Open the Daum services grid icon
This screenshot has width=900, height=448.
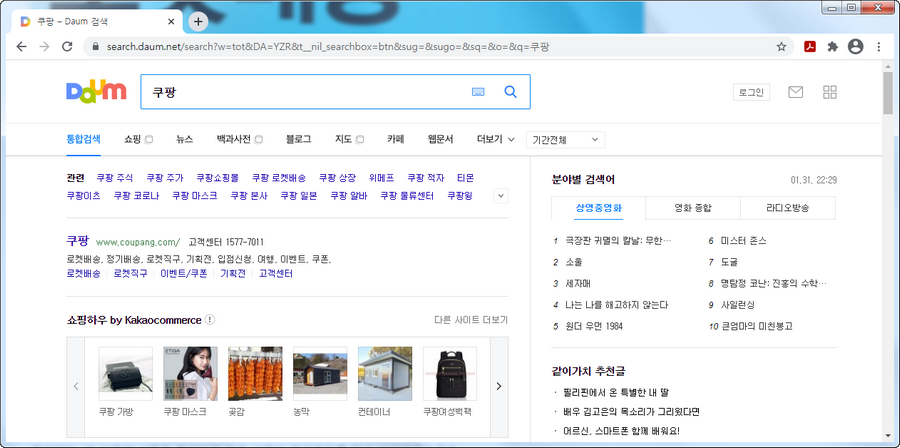(x=830, y=92)
